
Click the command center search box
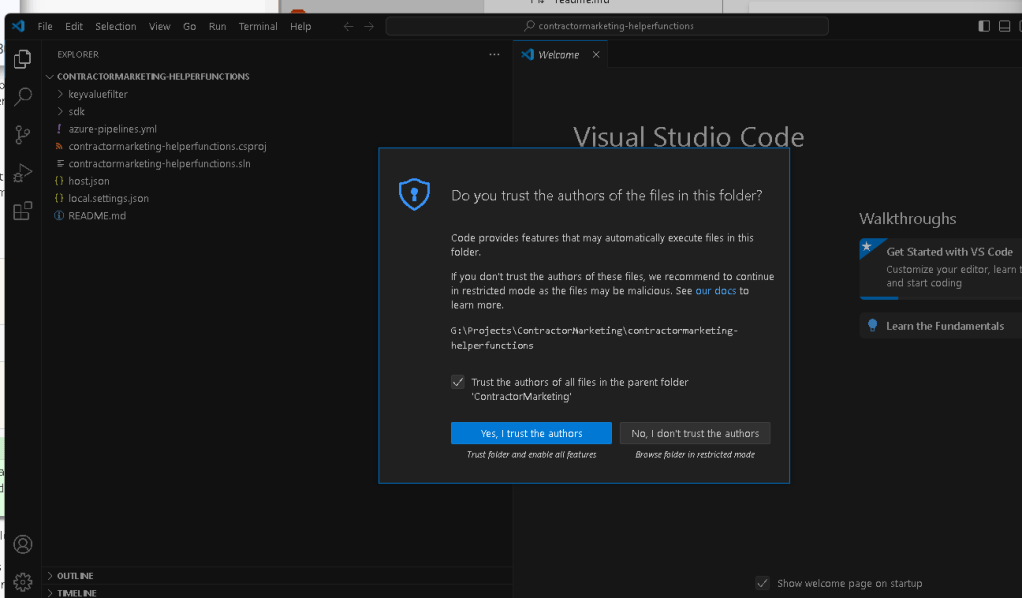click(607, 26)
